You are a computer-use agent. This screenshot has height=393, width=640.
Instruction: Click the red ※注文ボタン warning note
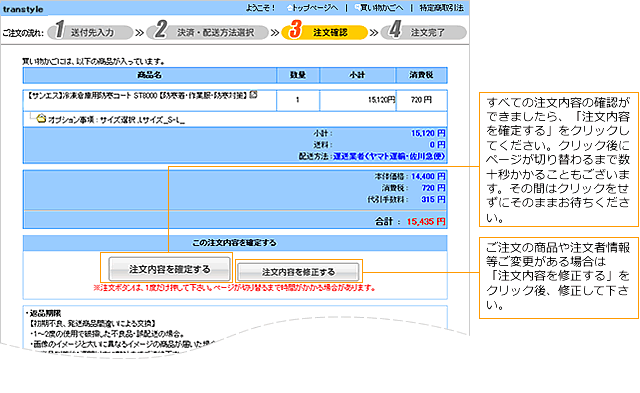click(x=234, y=288)
